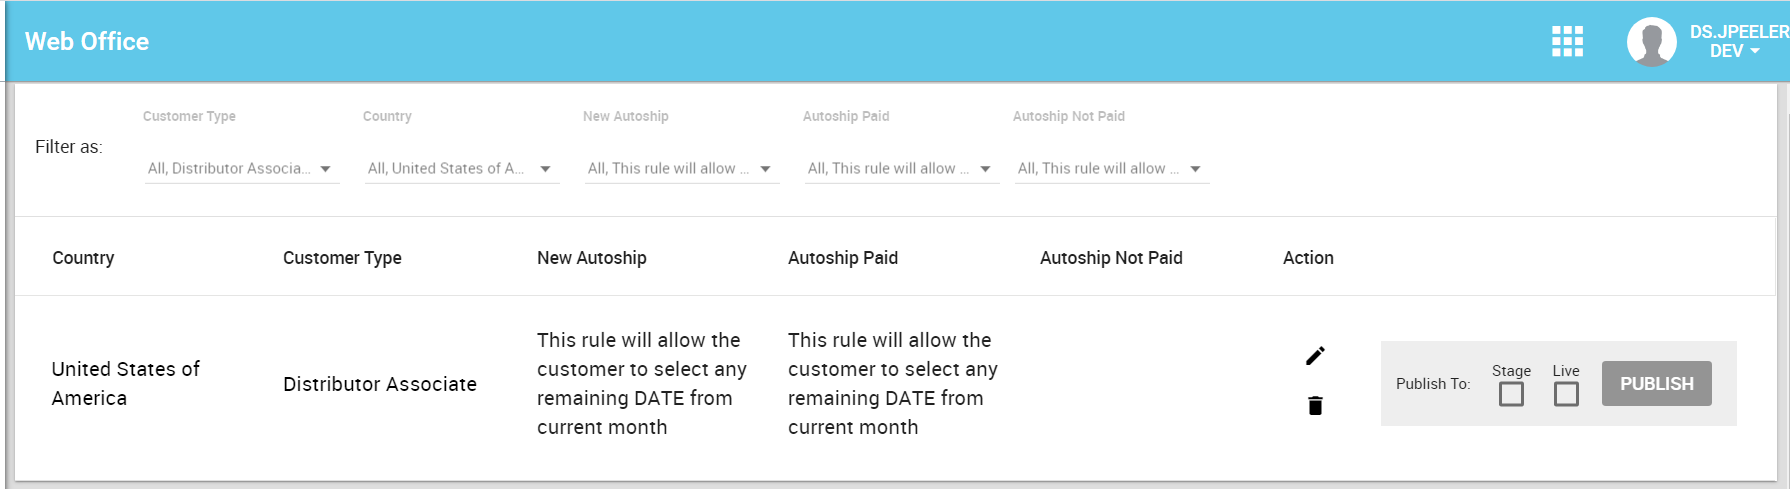This screenshot has width=1790, height=489.
Task: Open the Country filter dropdown
Action: click(x=462, y=169)
